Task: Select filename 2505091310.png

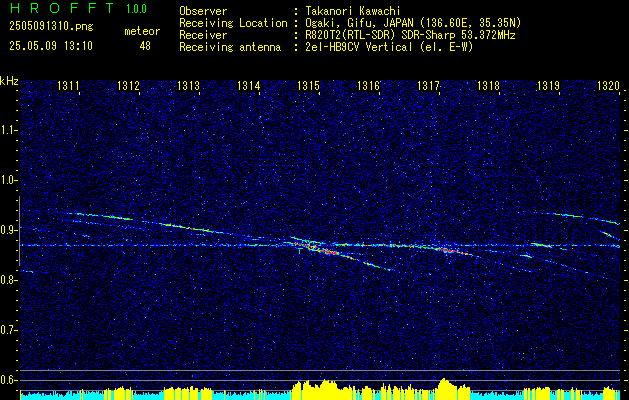Action: tap(51, 27)
